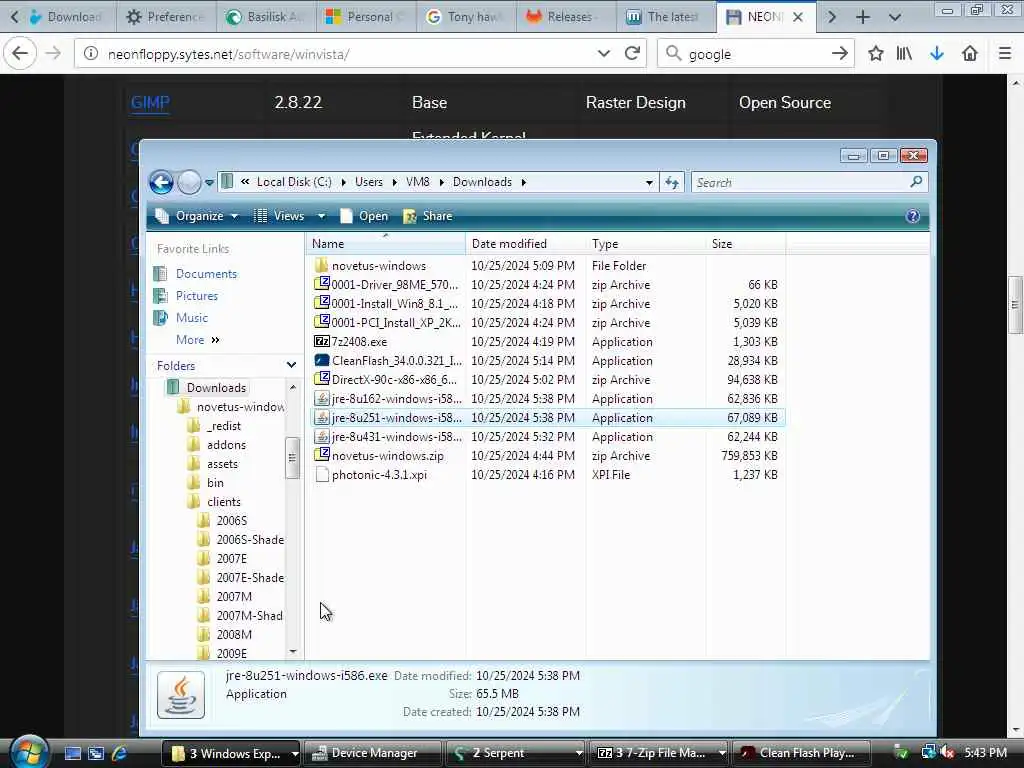The image size is (1024, 768).
Task: Sort by the Size column header
Action: click(x=746, y=244)
